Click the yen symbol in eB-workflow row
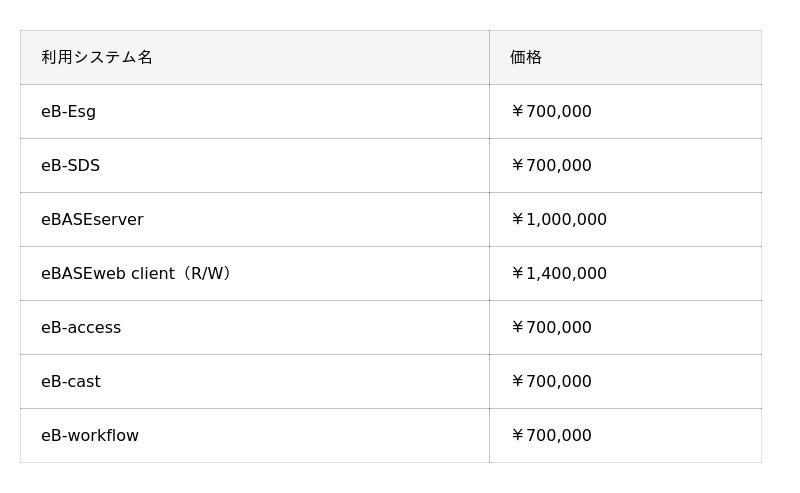The height and width of the screenshot is (493, 800). coord(517,435)
